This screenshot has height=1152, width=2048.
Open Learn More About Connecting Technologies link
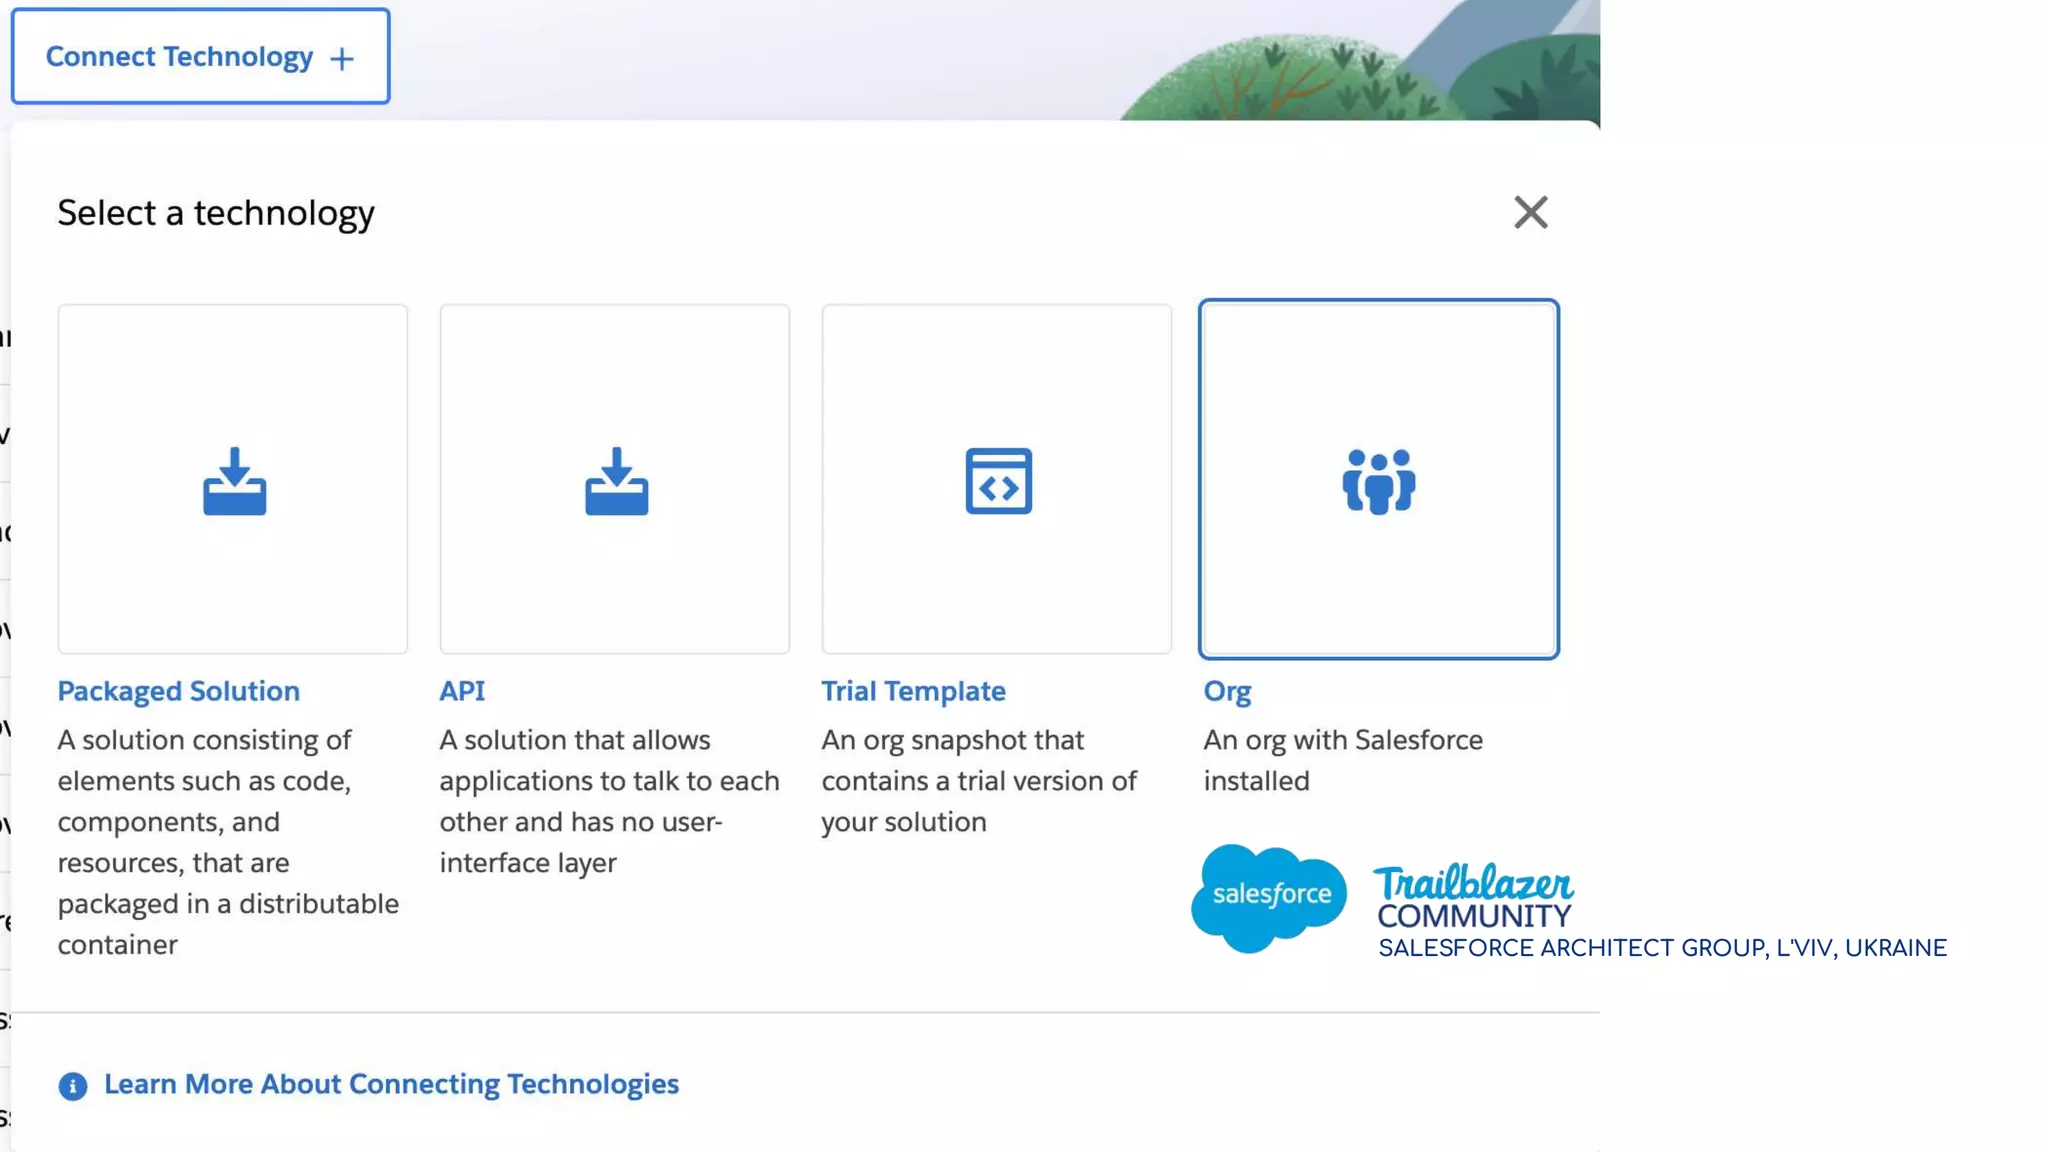391,1084
